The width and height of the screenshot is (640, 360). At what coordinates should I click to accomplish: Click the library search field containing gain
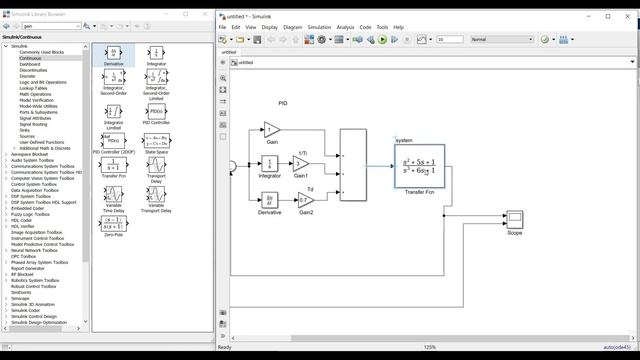click(x=51, y=26)
